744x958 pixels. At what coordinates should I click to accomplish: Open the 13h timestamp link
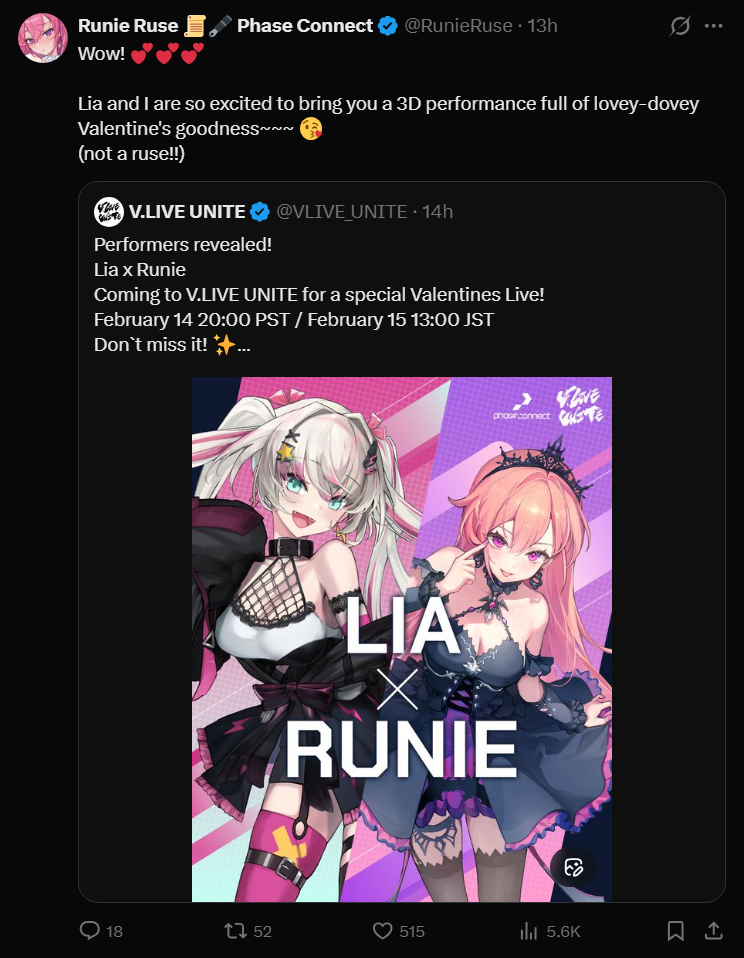click(x=542, y=26)
